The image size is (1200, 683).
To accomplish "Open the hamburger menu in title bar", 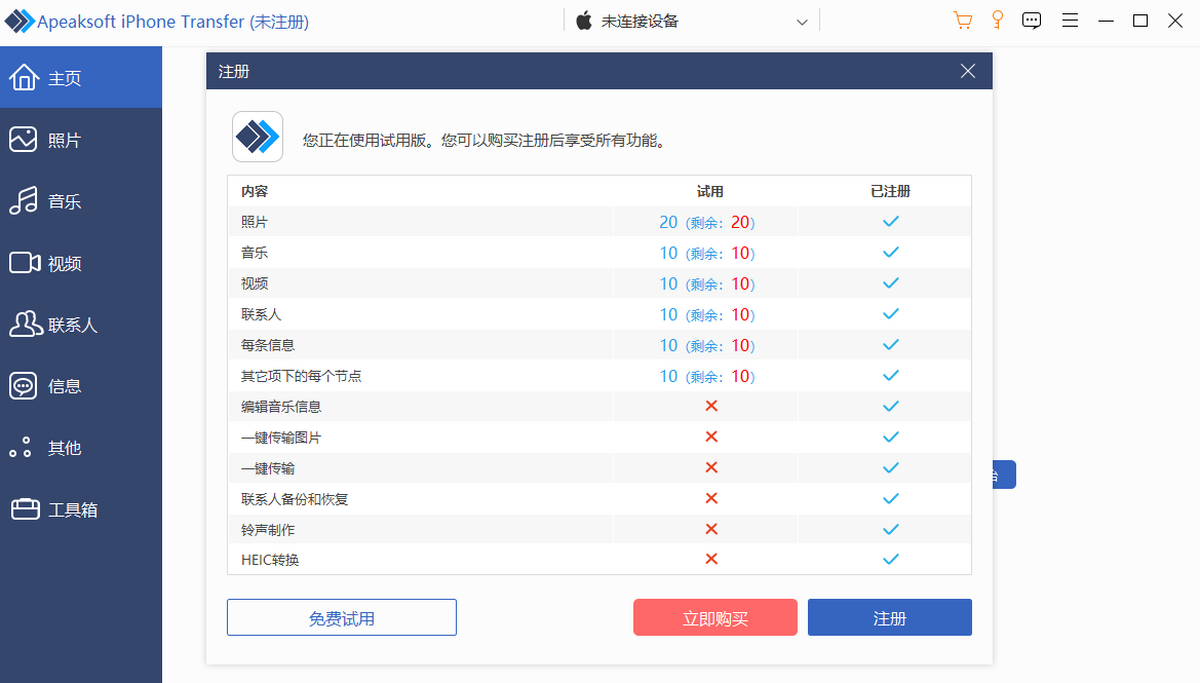I will [1069, 21].
